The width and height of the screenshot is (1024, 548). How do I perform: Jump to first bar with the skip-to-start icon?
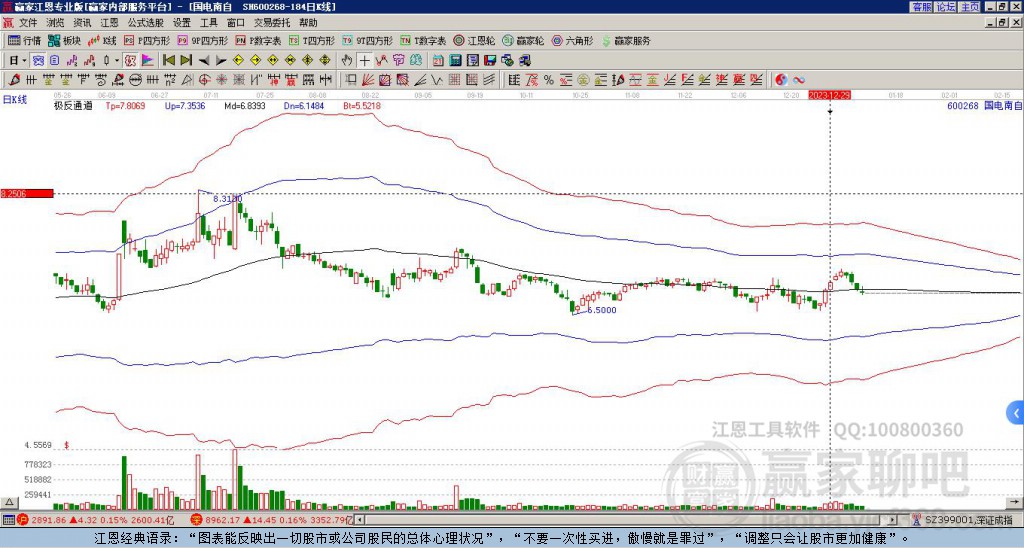(x=168, y=61)
